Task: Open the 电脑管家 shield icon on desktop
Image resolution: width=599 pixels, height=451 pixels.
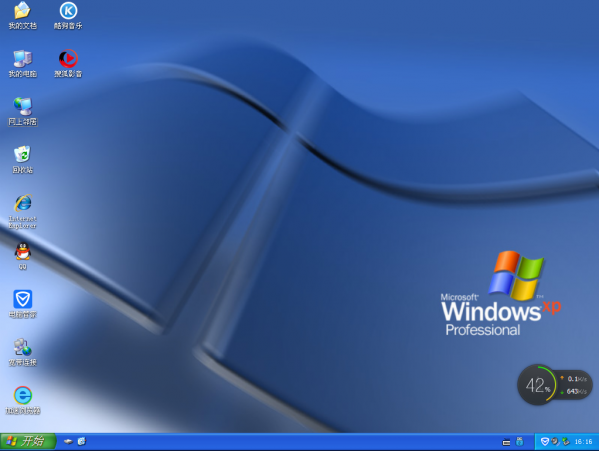Action: click(x=23, y=299)
